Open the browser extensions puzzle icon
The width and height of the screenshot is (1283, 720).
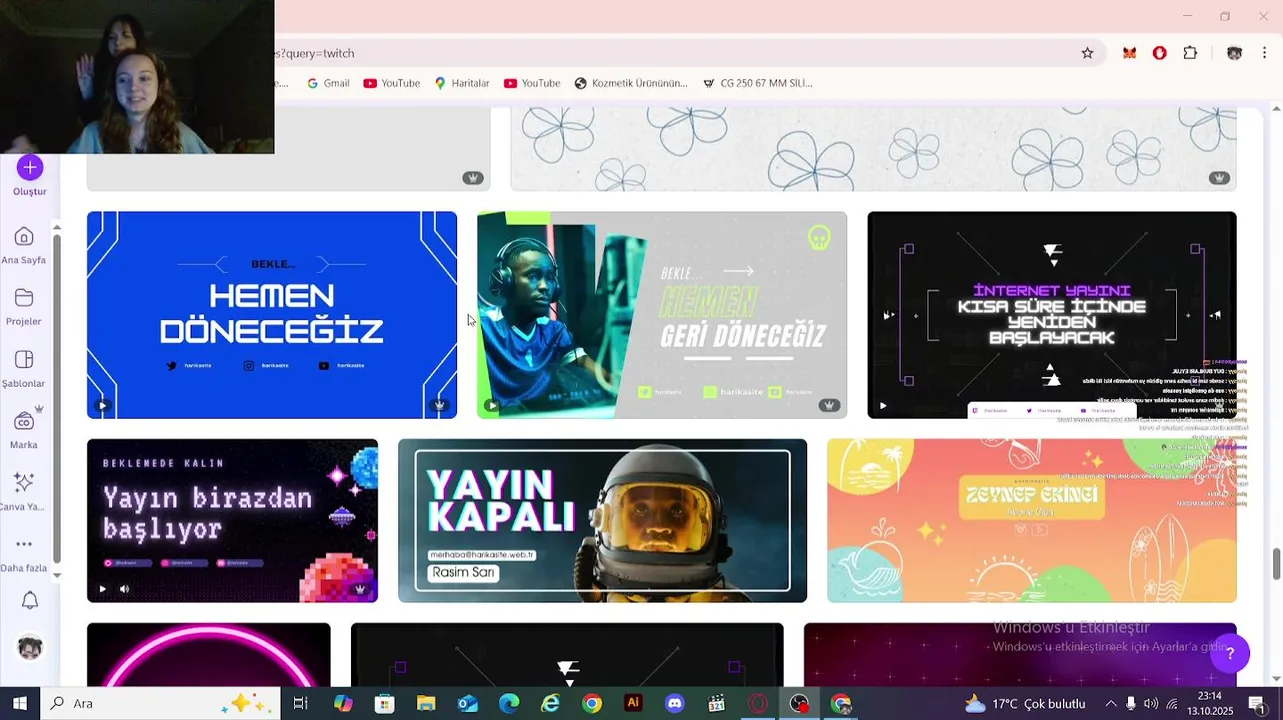1190,53
